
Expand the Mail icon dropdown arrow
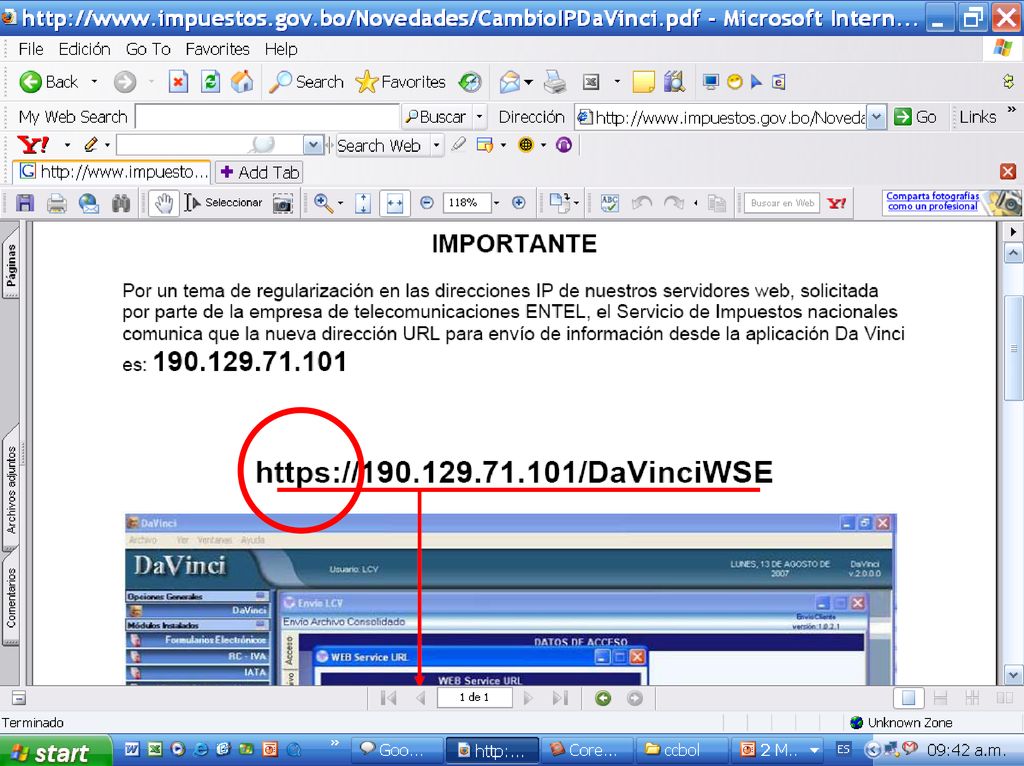tap(528, 82)
